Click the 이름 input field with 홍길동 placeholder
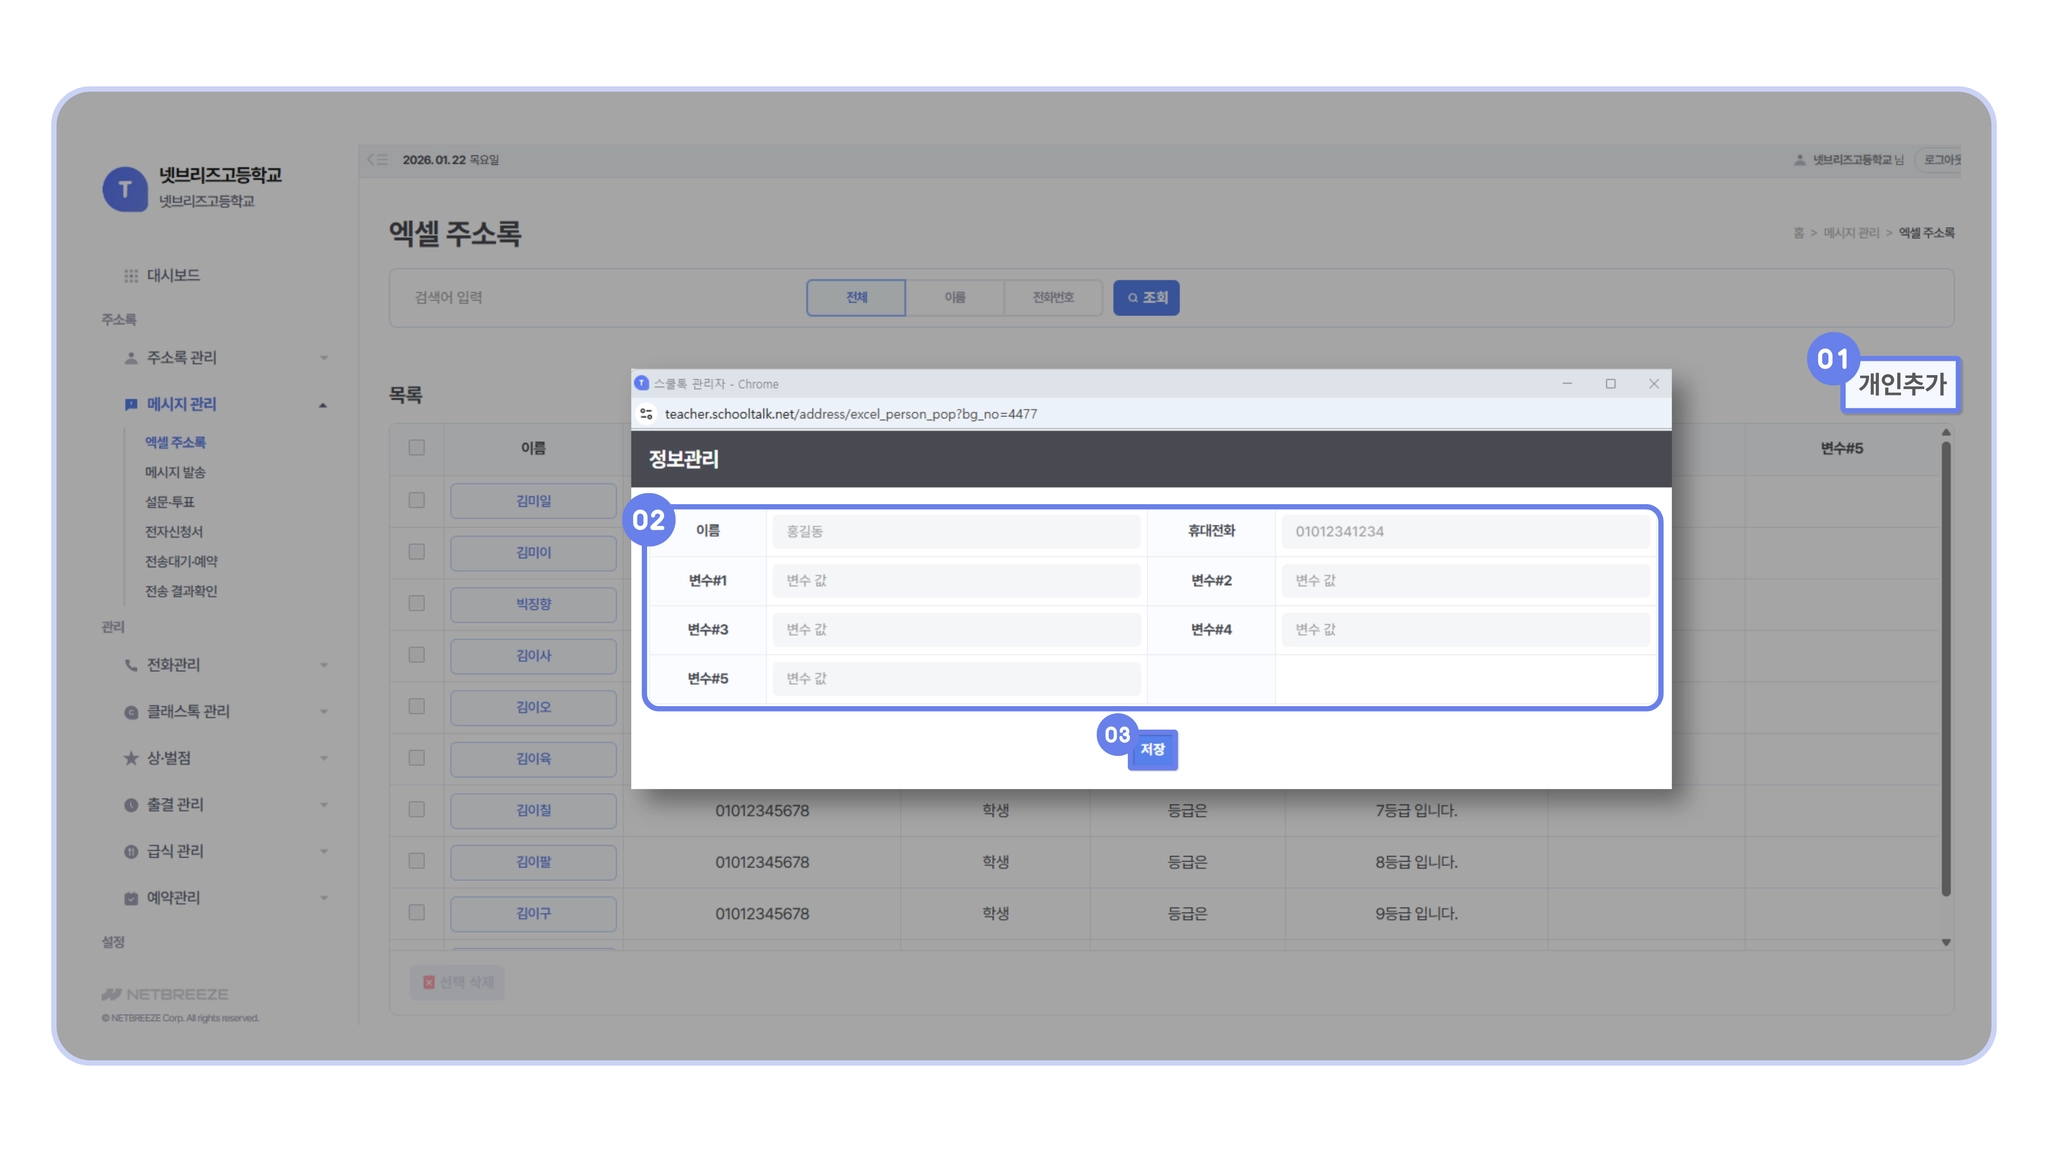Image resolution: width=2048 pixels, height=1152 pixels. point(956,531)
